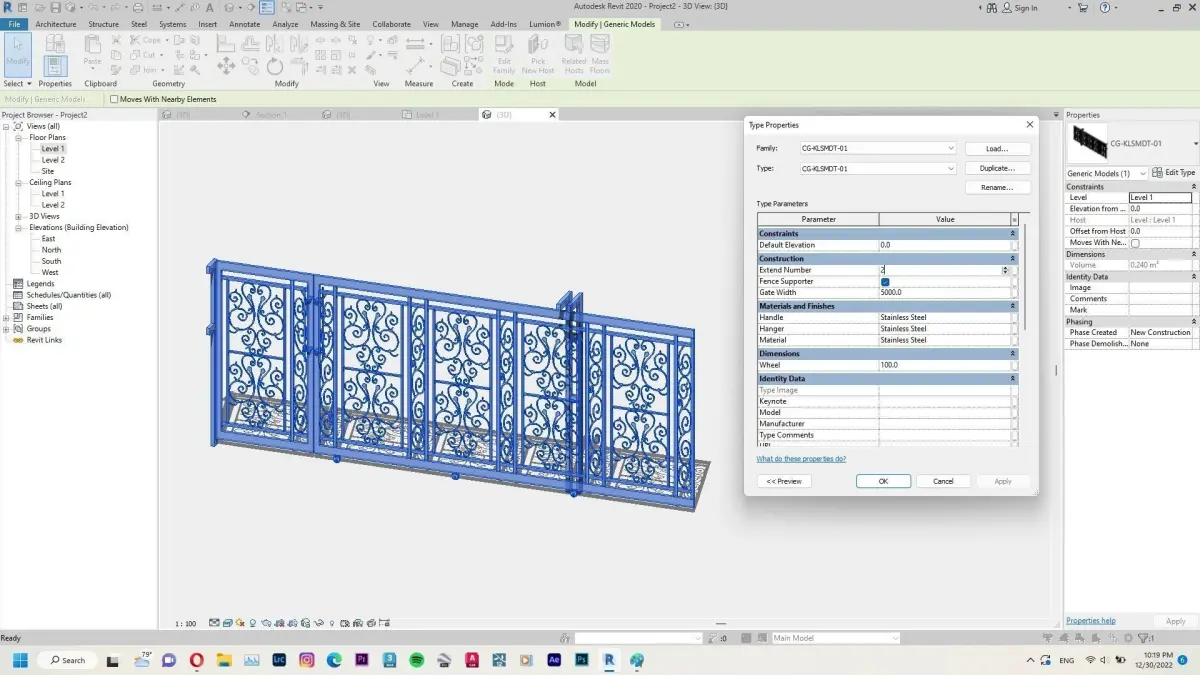Viewport: 1200px width, 675px height.
Task: Collapse Materials and Finishes group
Action: [1013, 306]
